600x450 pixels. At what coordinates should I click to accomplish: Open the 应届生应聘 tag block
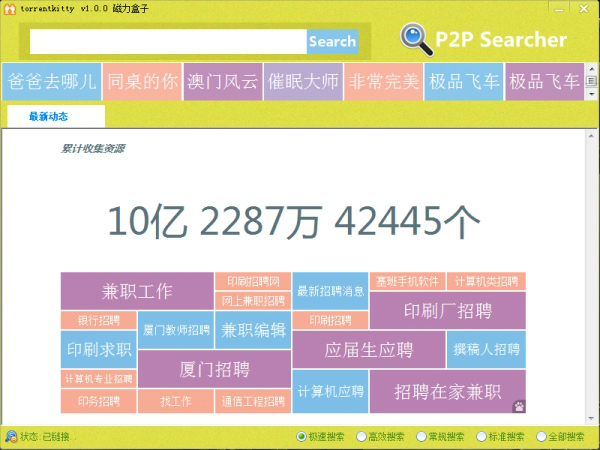[368, 350]
